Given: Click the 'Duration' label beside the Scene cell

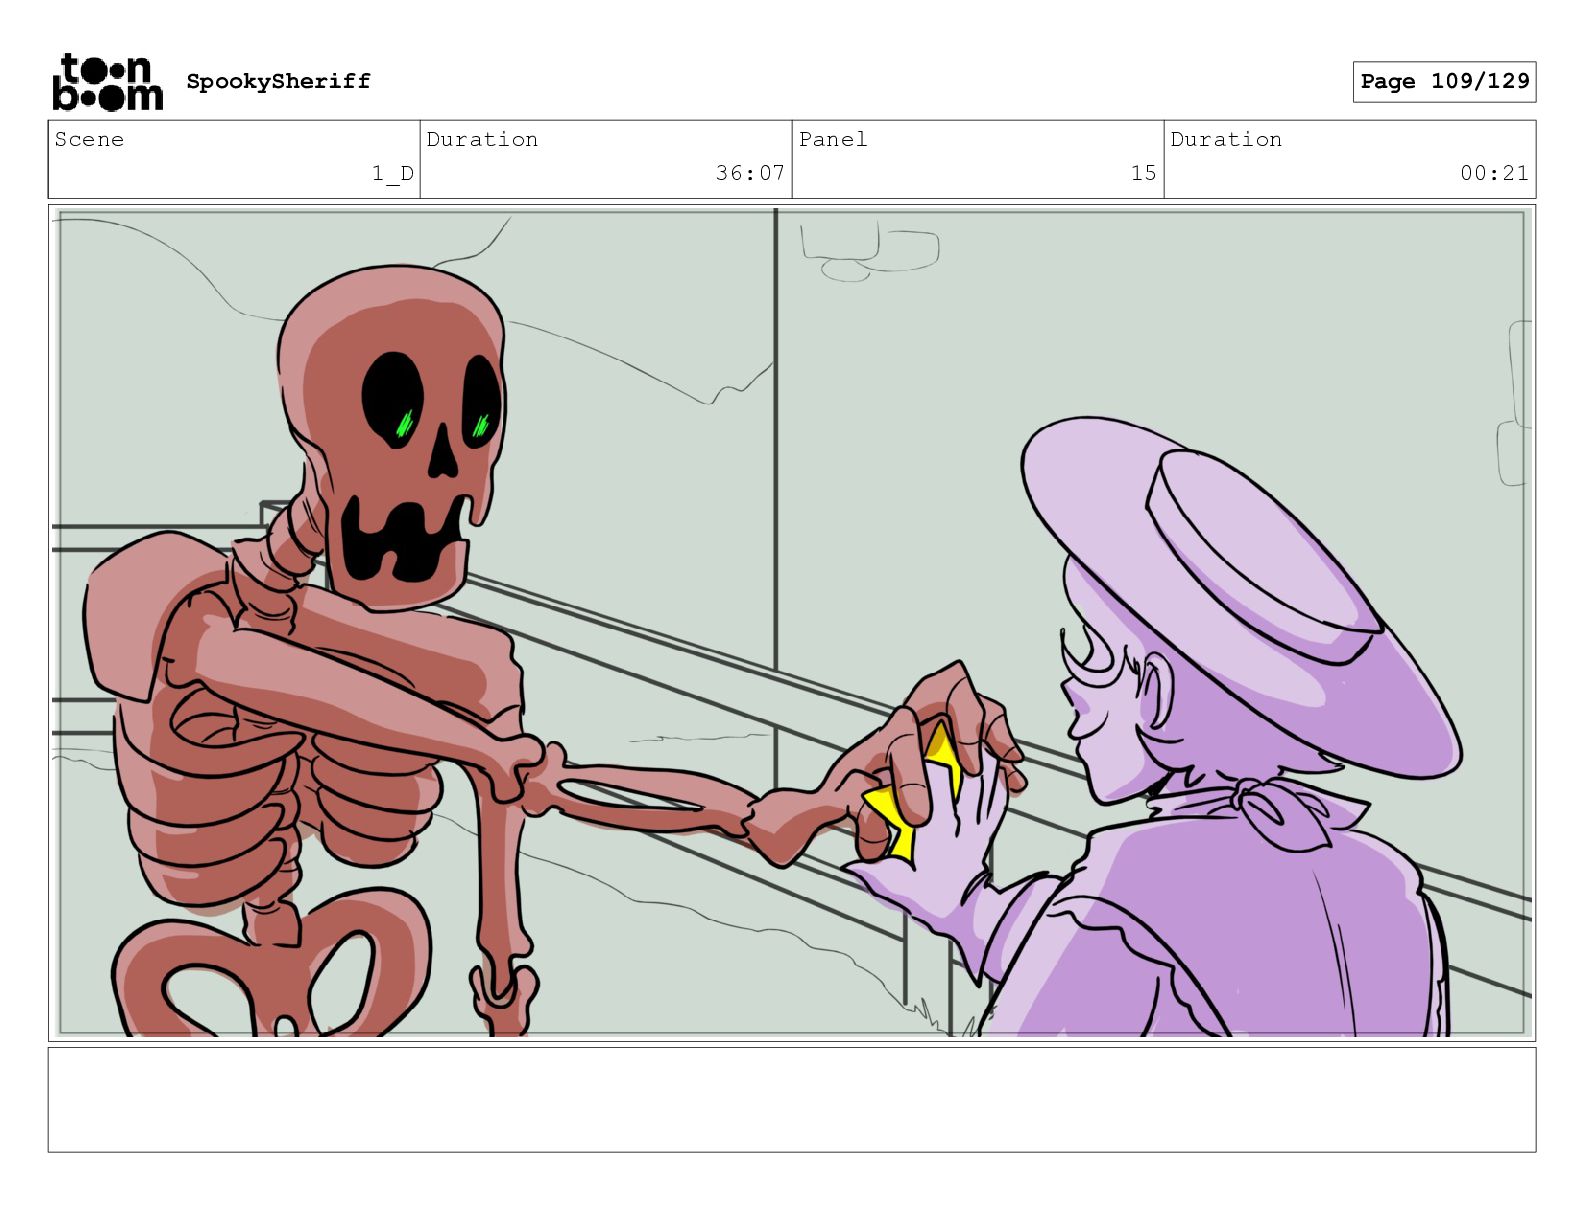Looking at the screenshot, I should (x=482, y=139).
